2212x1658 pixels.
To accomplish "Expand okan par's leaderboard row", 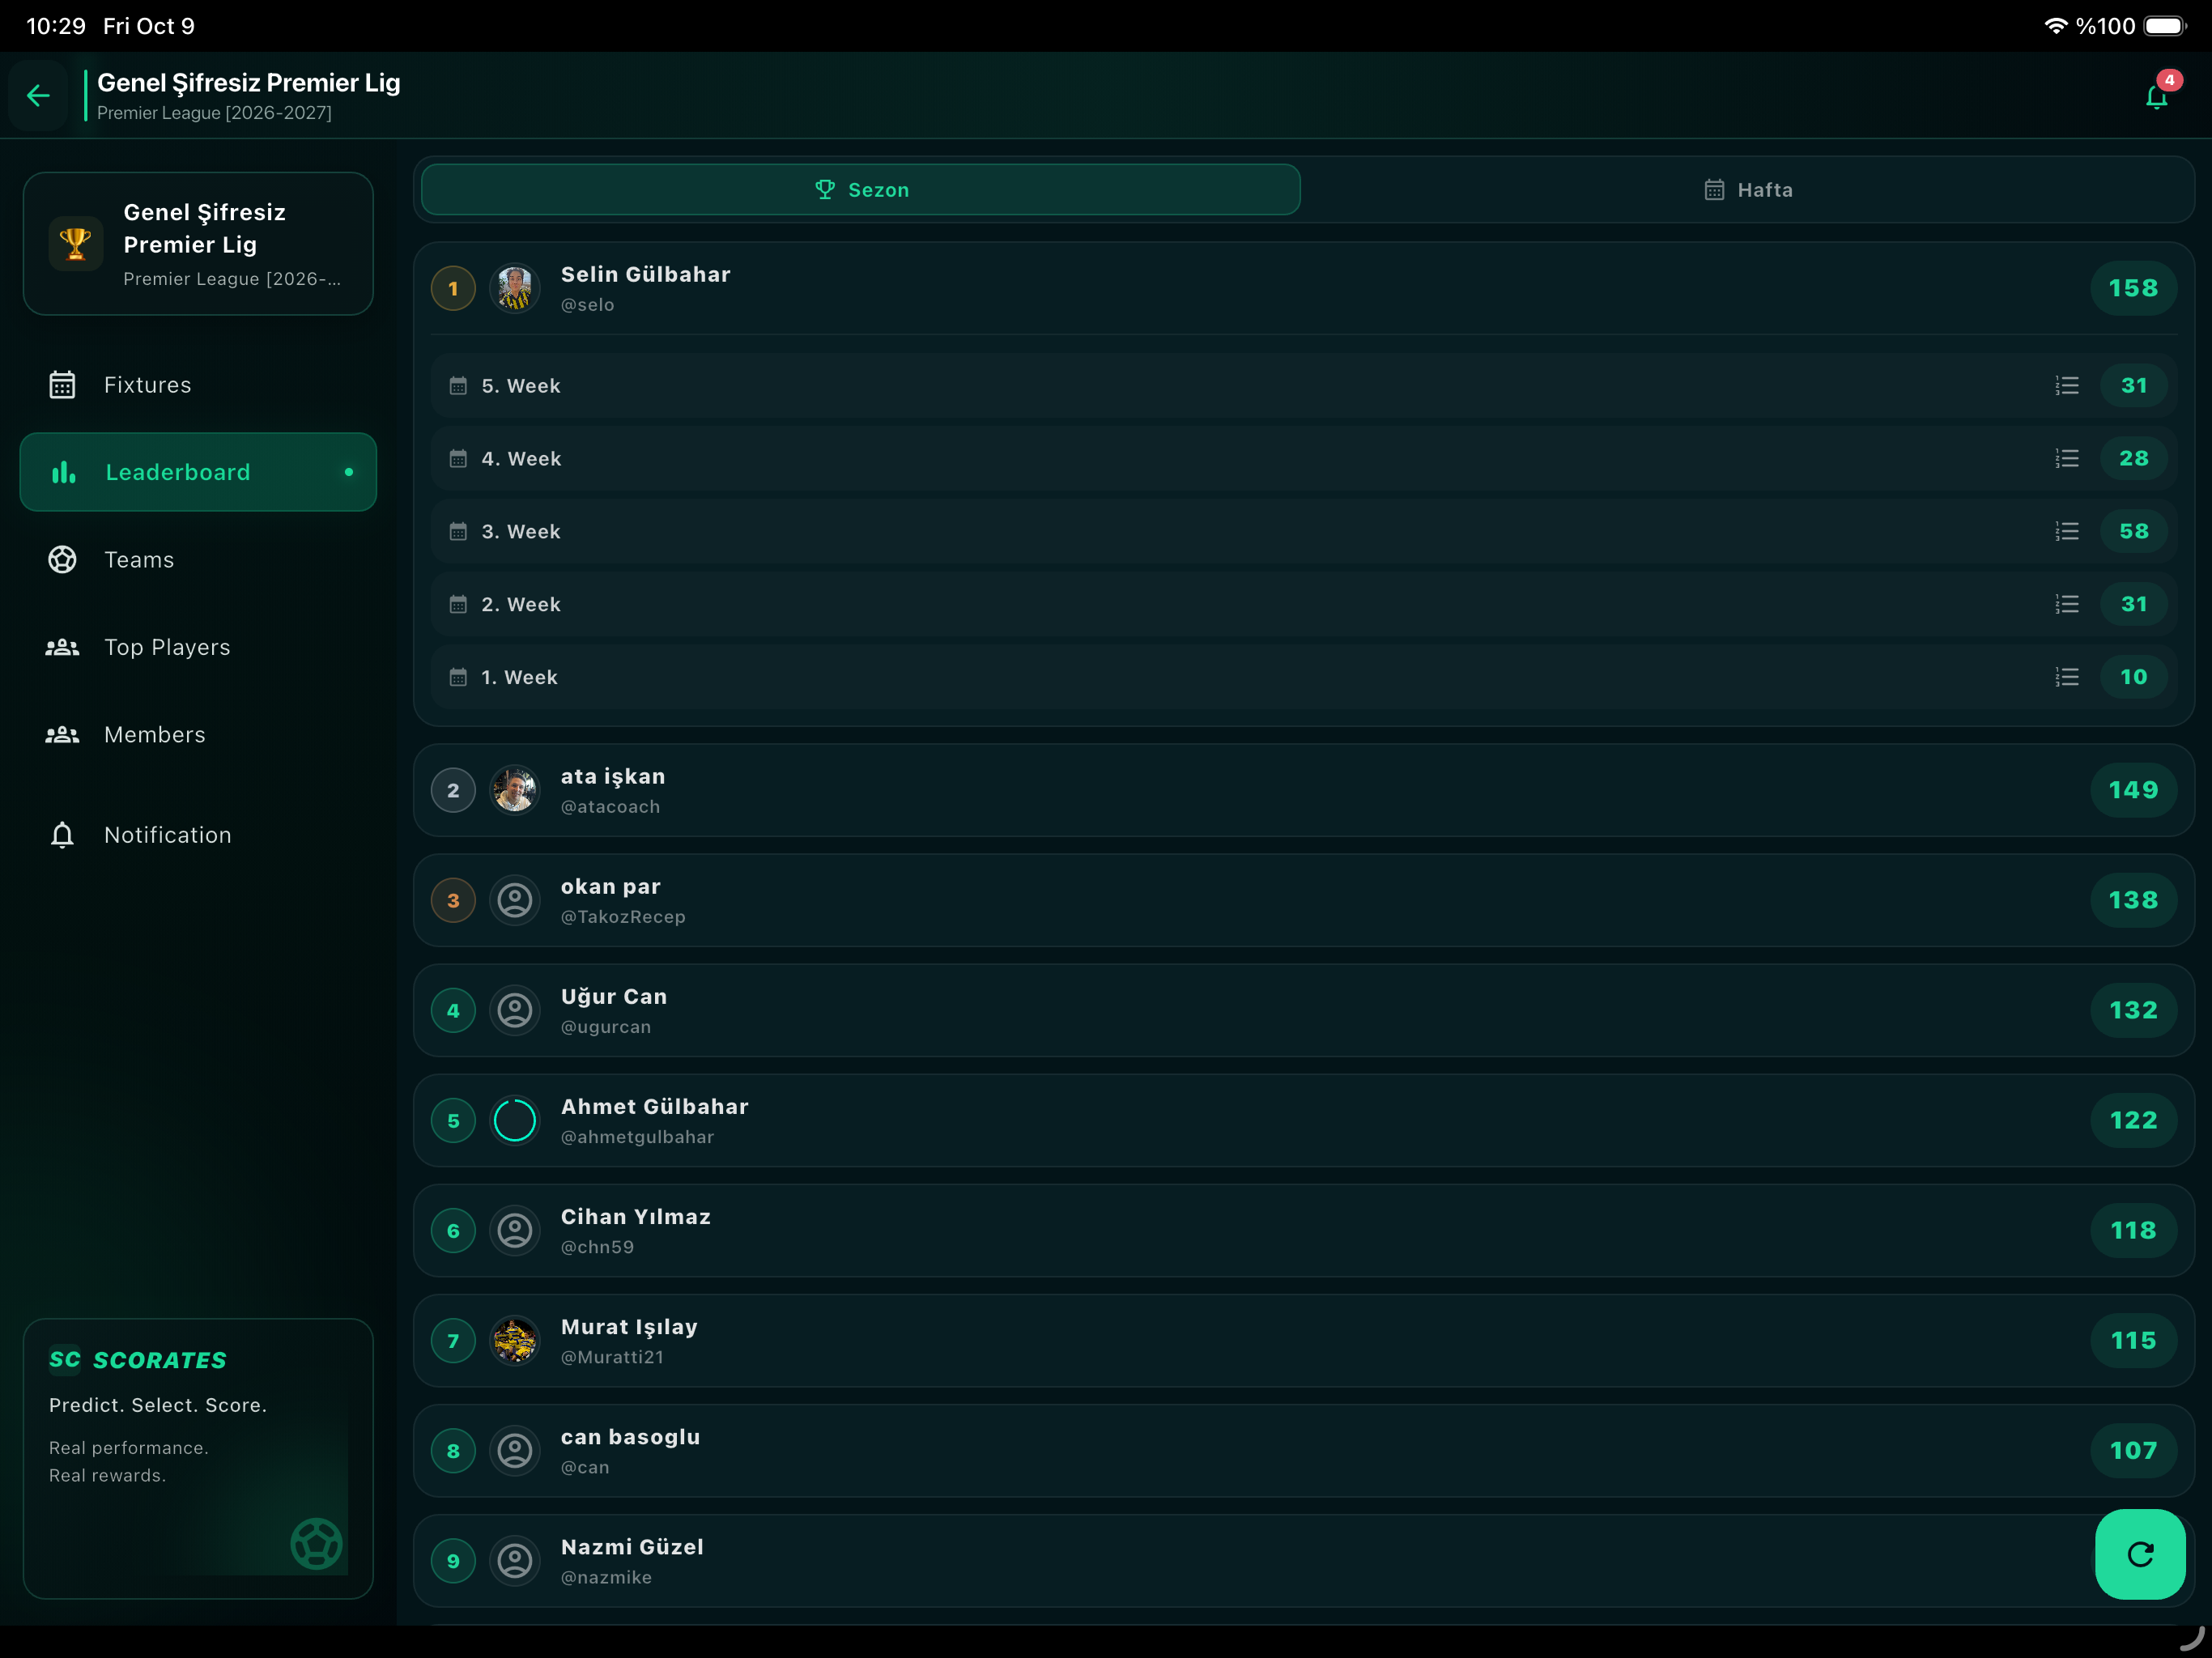I will (x=1304, y=900).
